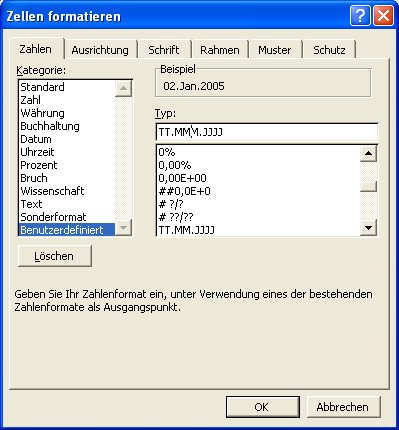
Task: Click the category list up arrow
Action: click(x=123, y=88)
